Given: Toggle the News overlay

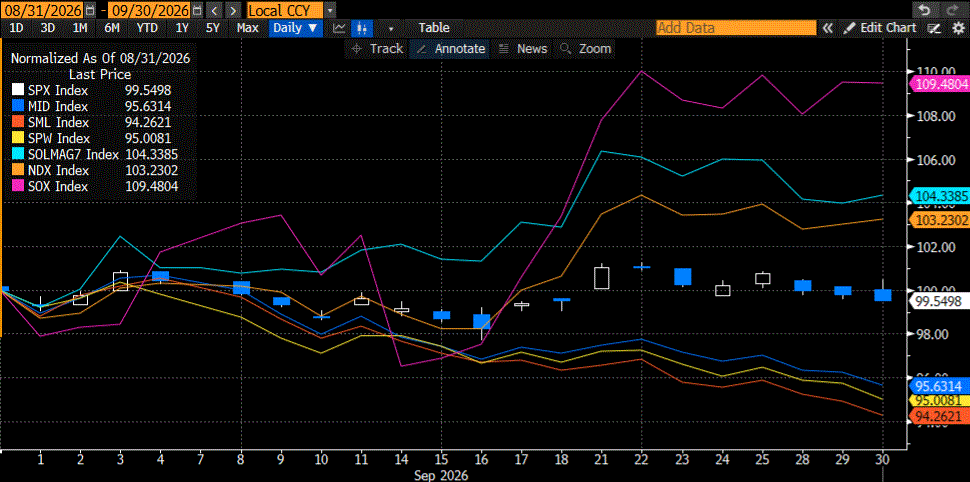Looking at the screenshot, I should (x=523, y=49).
